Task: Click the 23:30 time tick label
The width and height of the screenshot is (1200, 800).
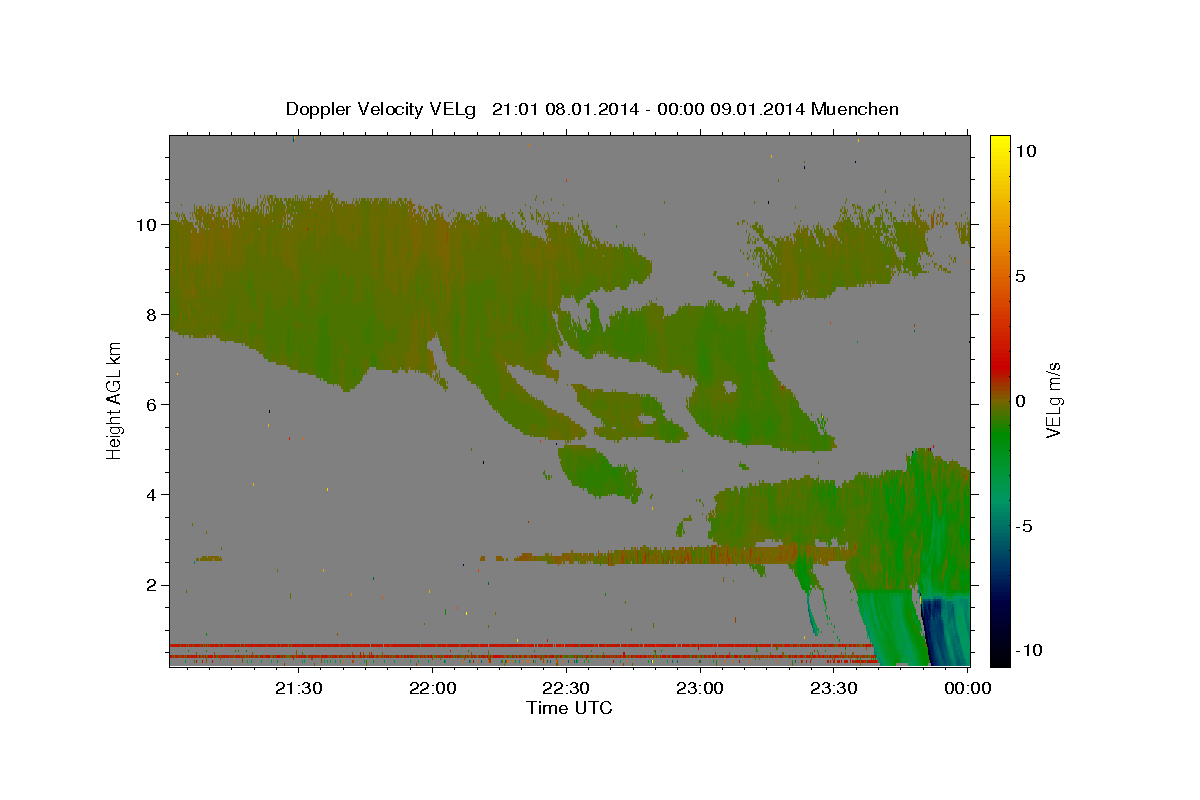Action: point(833,688)
